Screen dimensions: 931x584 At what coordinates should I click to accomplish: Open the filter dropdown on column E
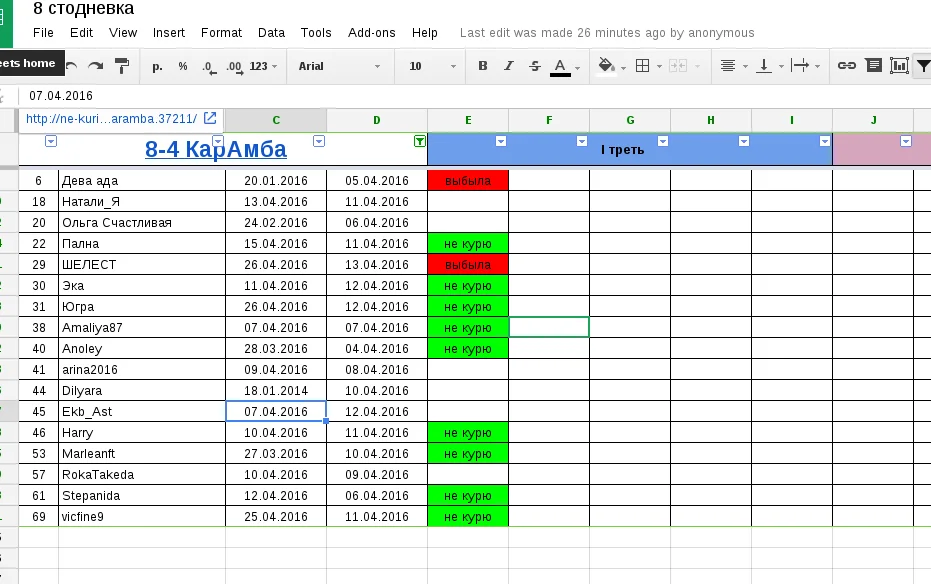[502, 142]
